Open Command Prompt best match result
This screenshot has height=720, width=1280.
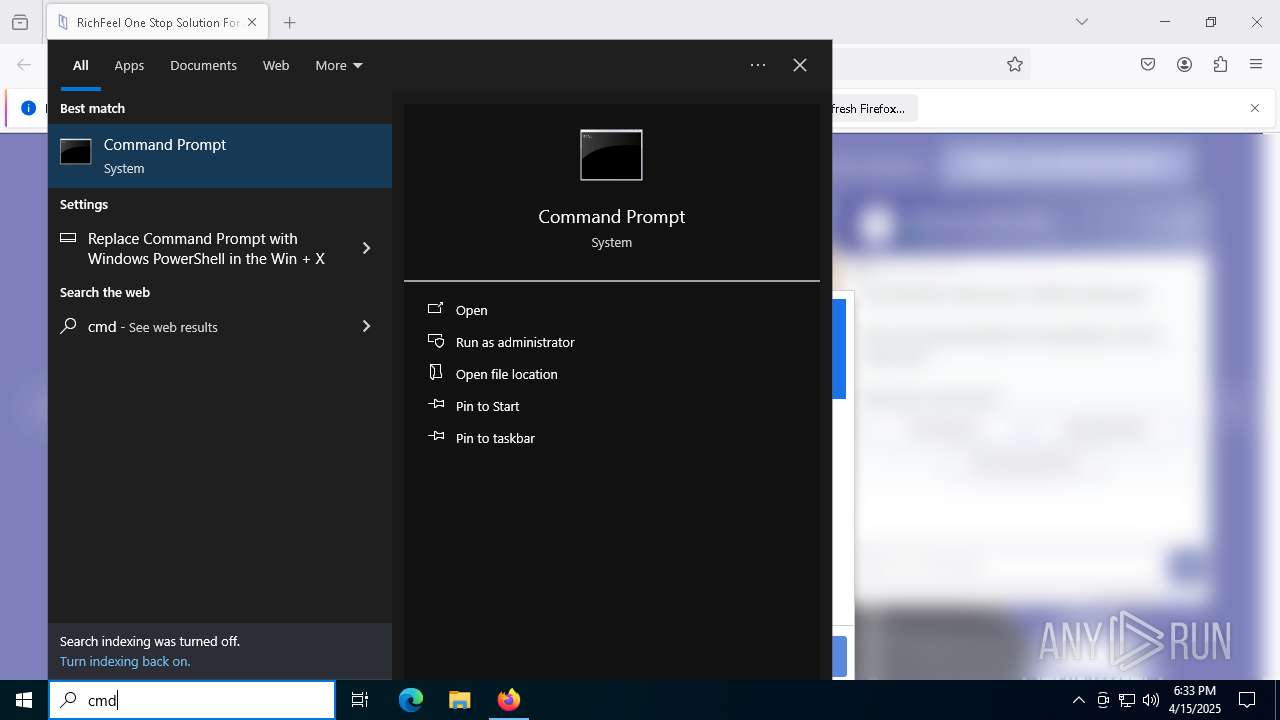pos(220,156)
